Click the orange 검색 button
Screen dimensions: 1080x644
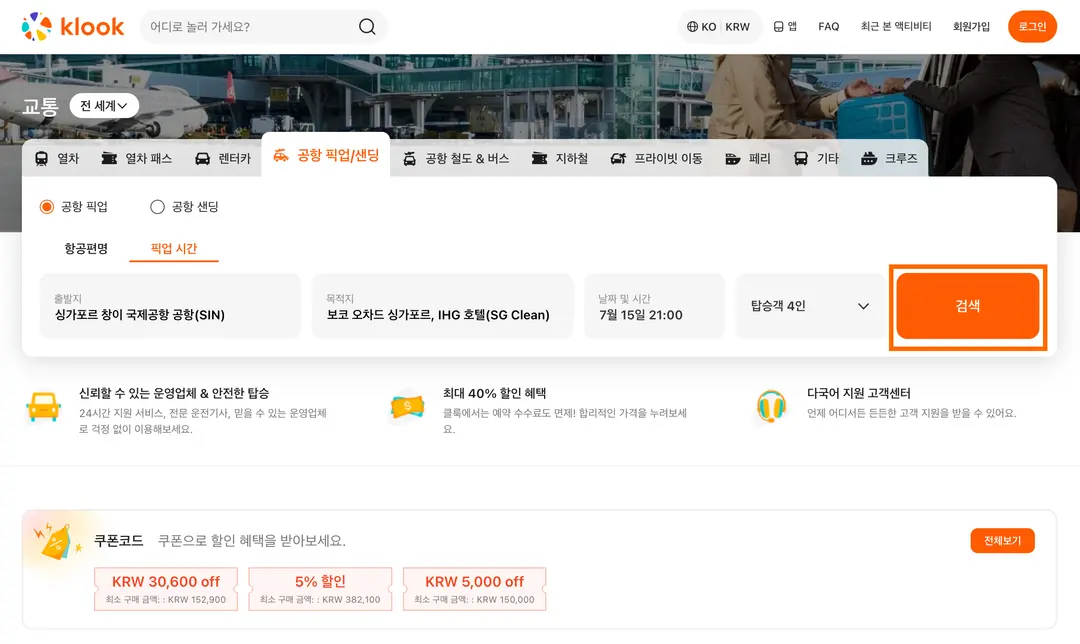[968, 306]
